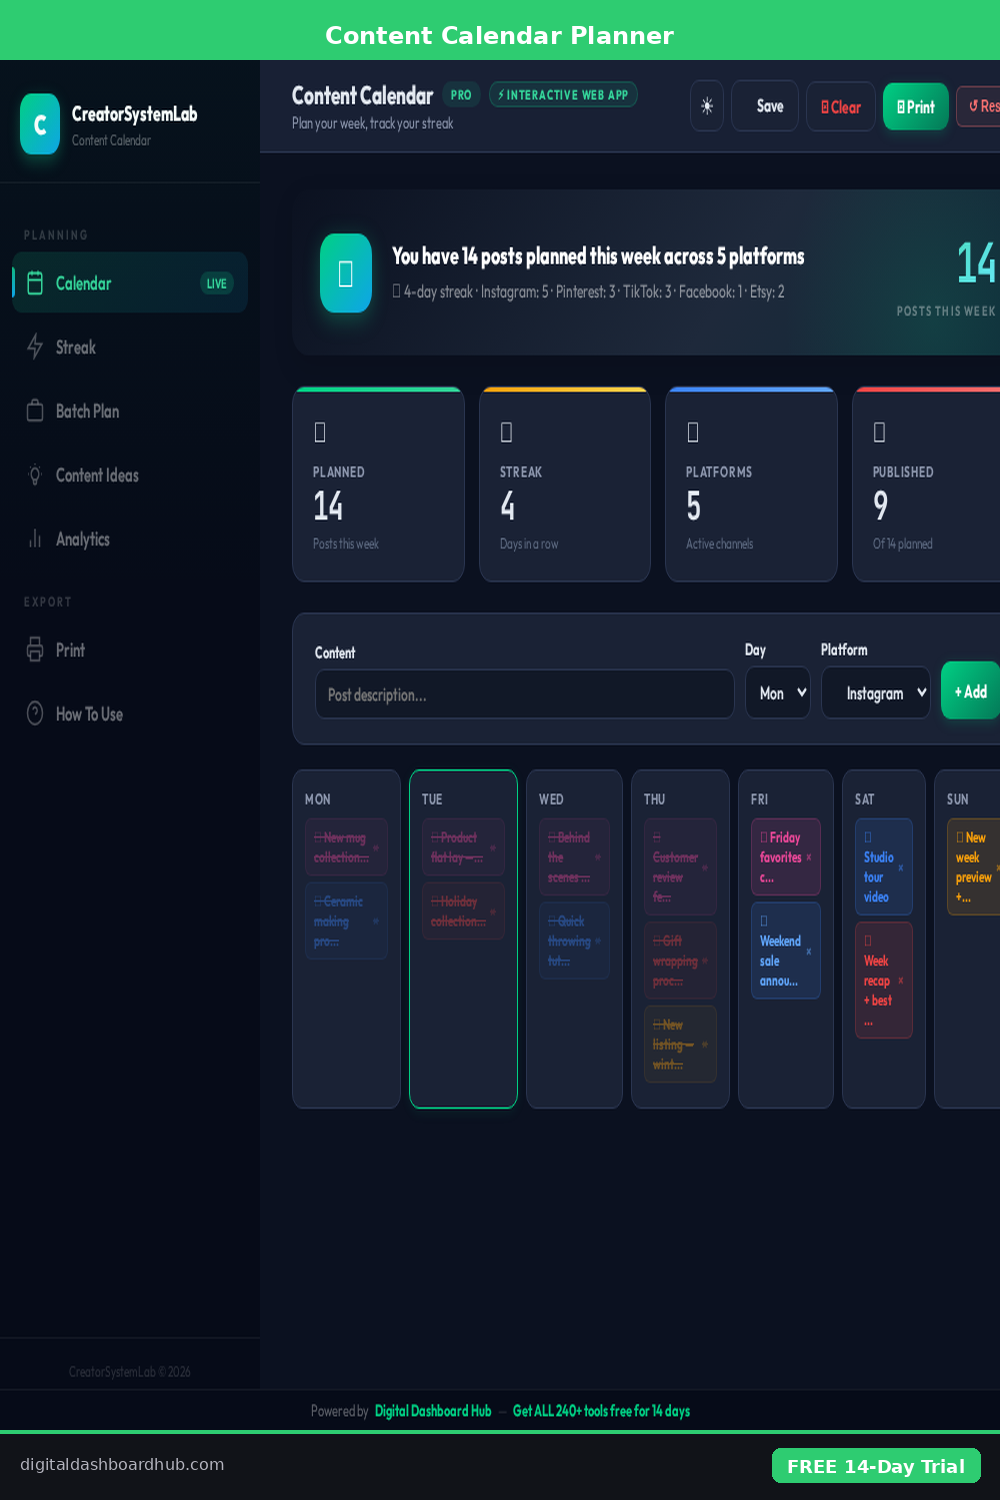The image size is (1000, 1500).
Task: Click the Content Ideas lightbulb icon
Action: pyautogui.click(x=35, y=475)
